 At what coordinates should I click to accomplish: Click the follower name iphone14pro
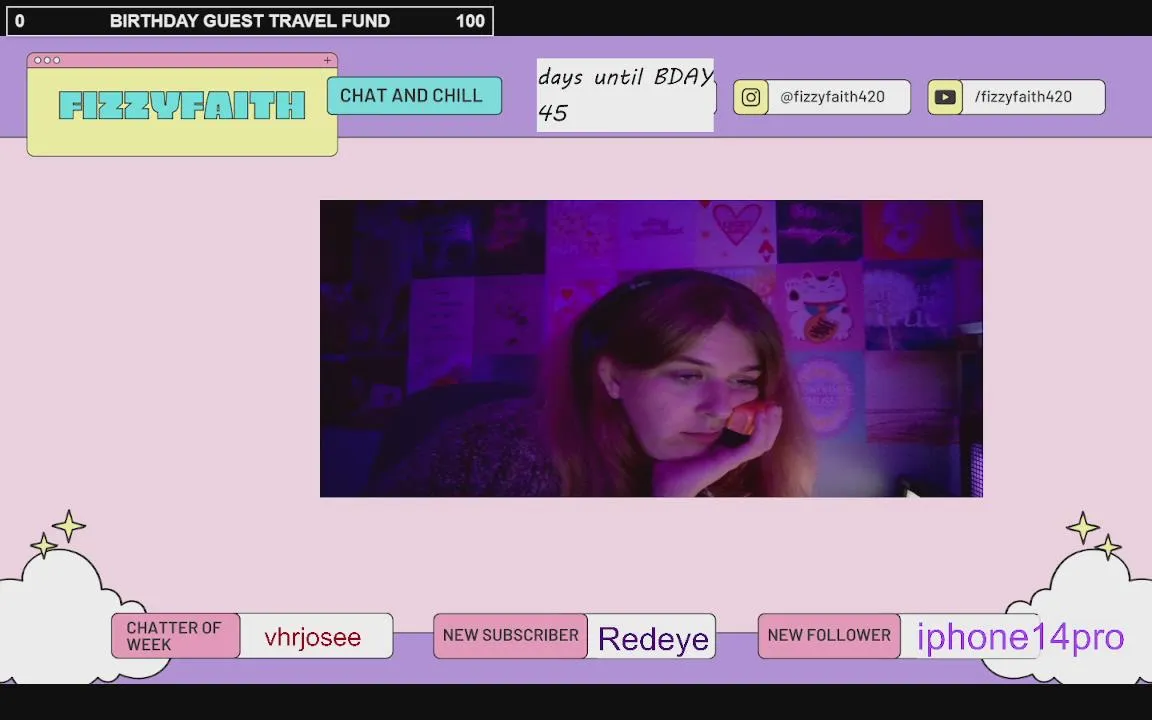point(1020,637)
